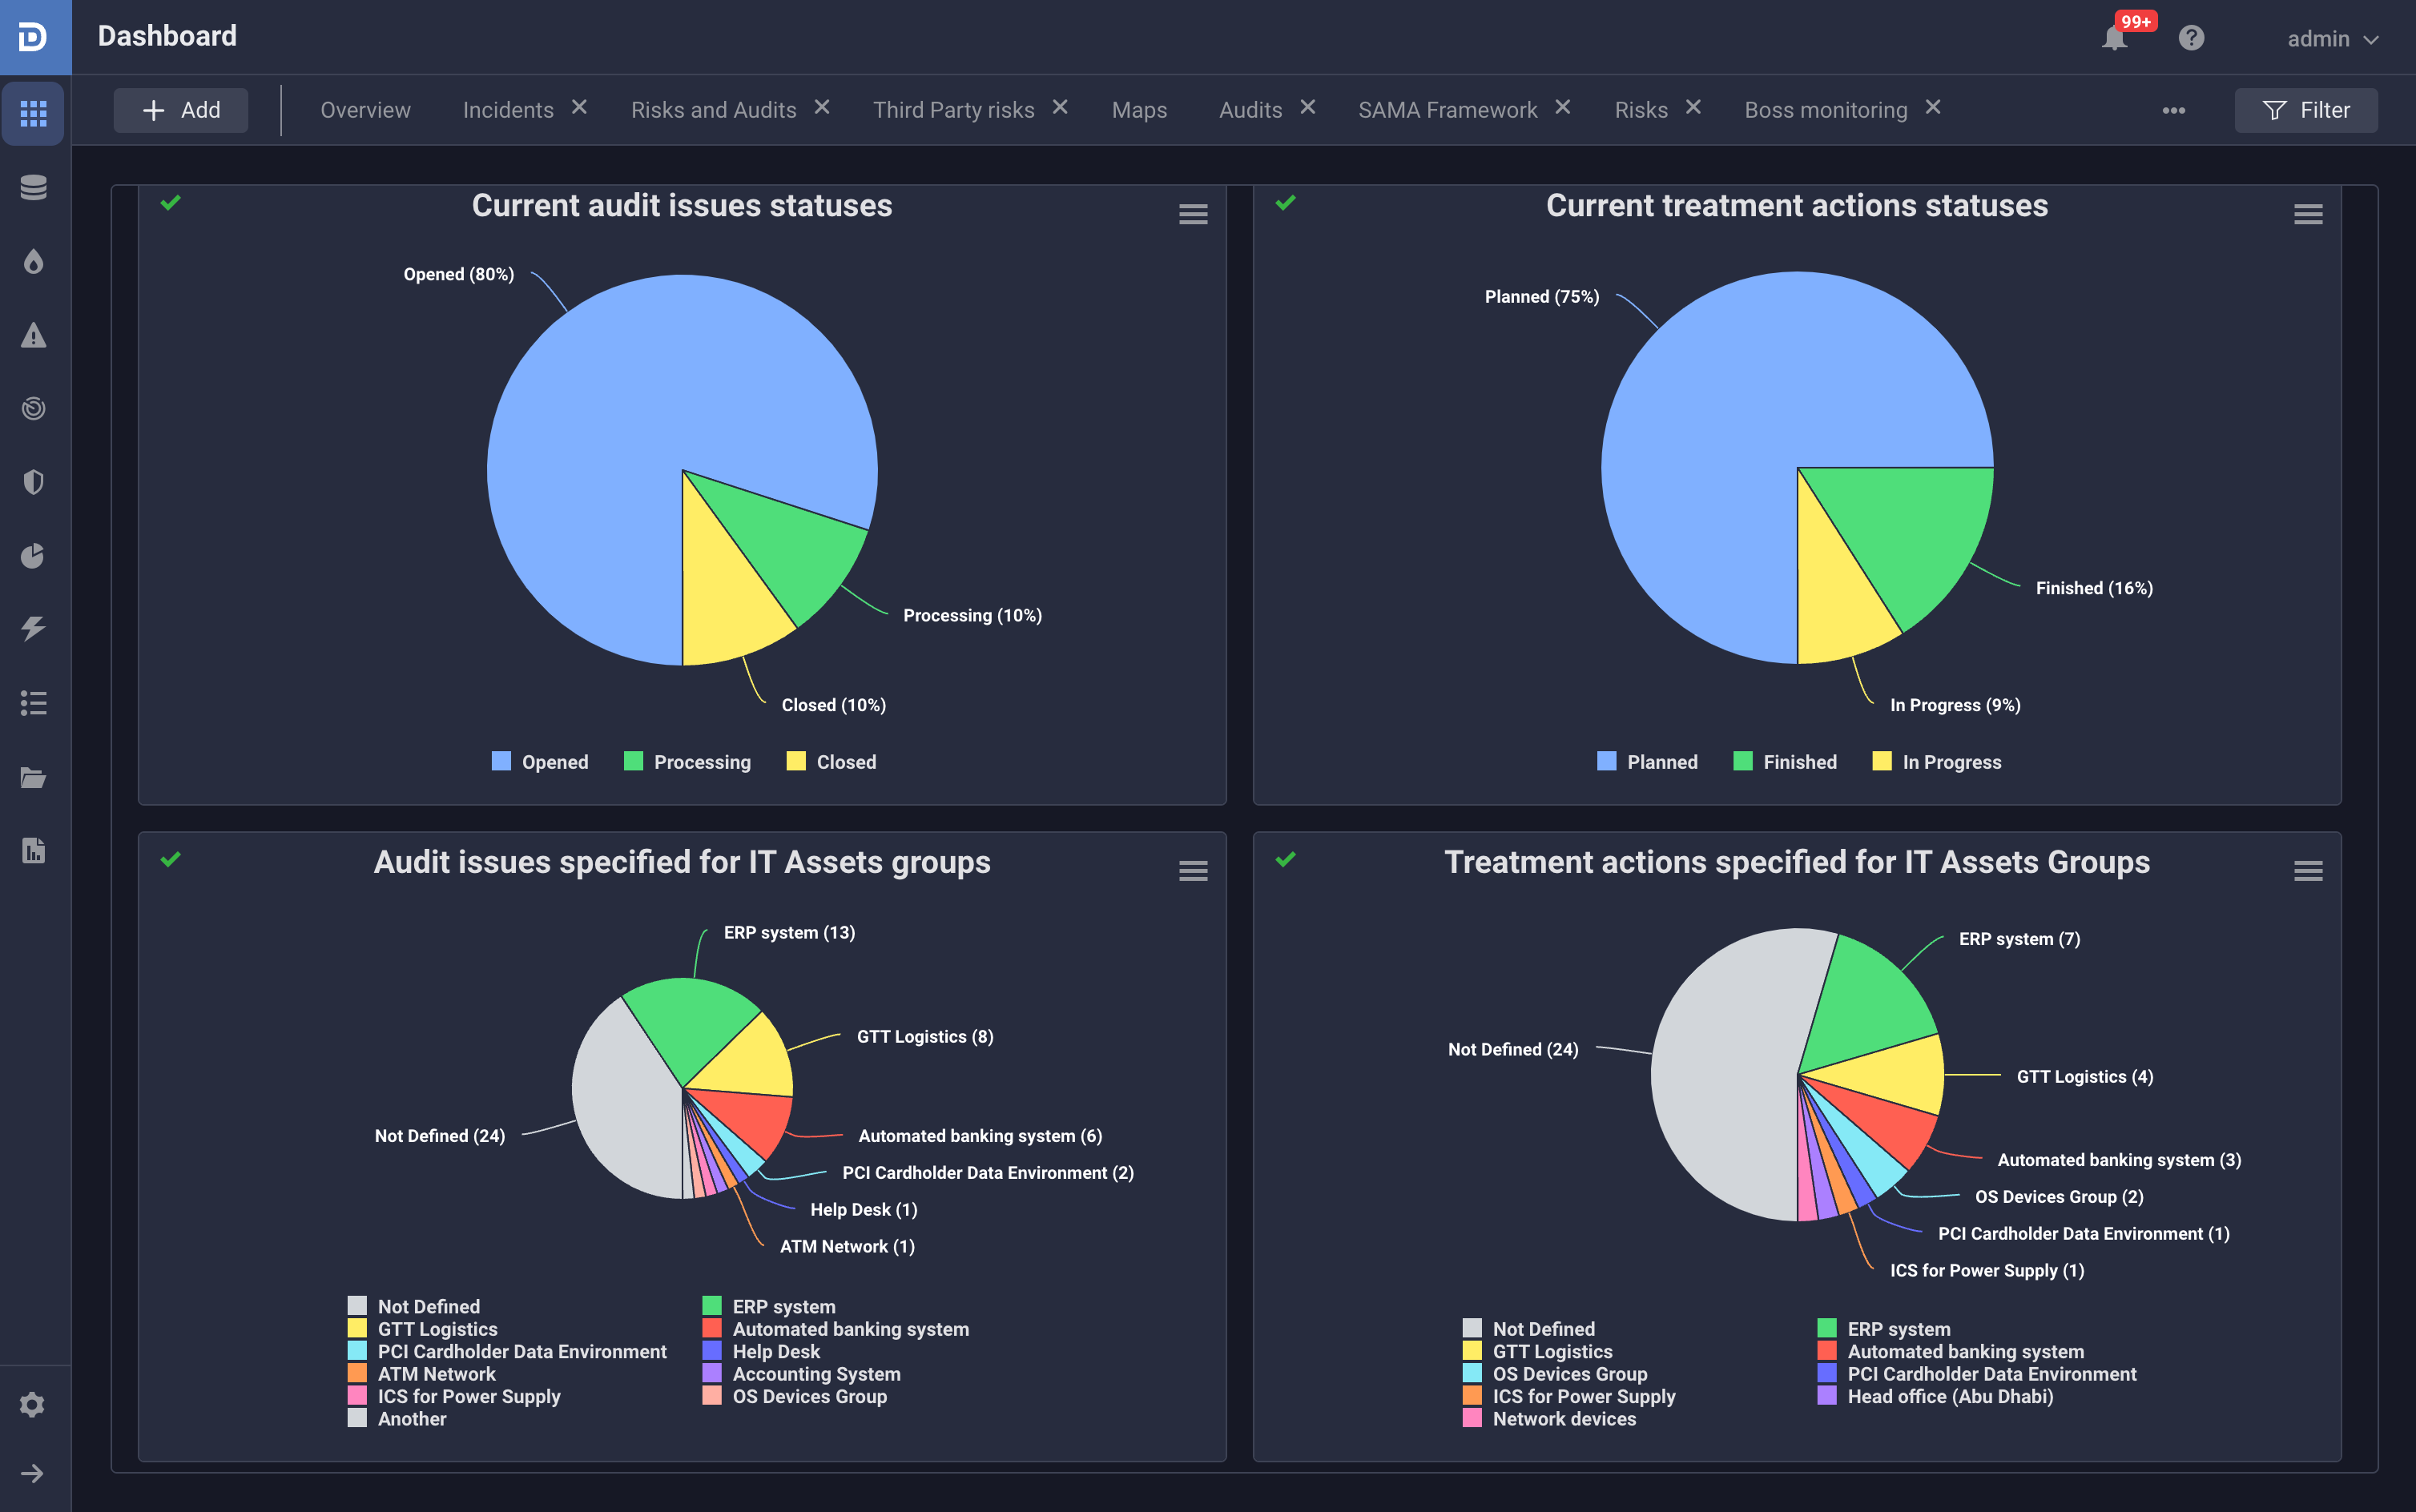Click the Add button

[181, 110]
